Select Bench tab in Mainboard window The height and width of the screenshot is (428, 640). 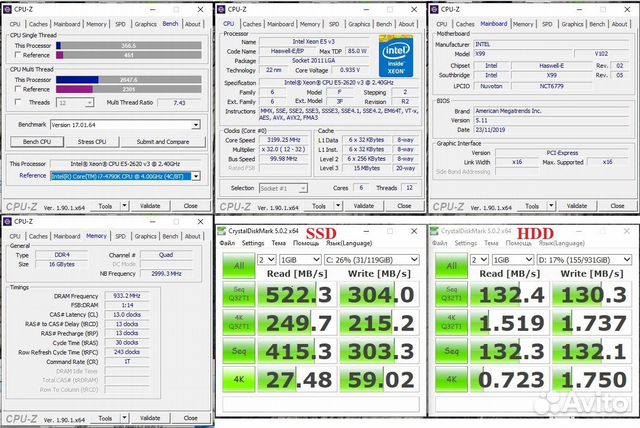click(597, 24)
